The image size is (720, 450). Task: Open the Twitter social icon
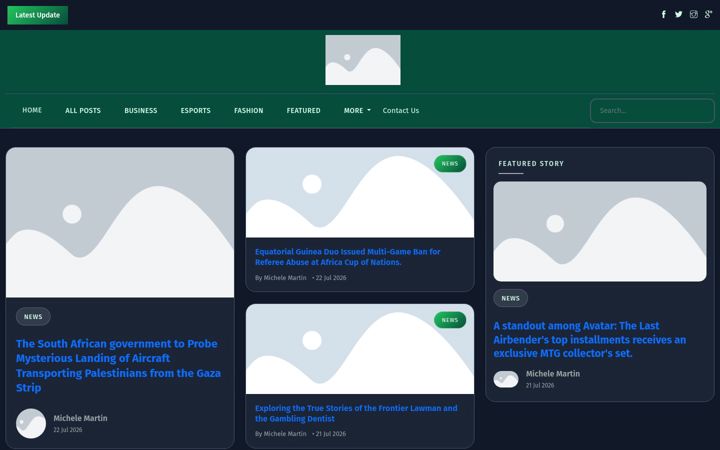[x=679, y=14]
